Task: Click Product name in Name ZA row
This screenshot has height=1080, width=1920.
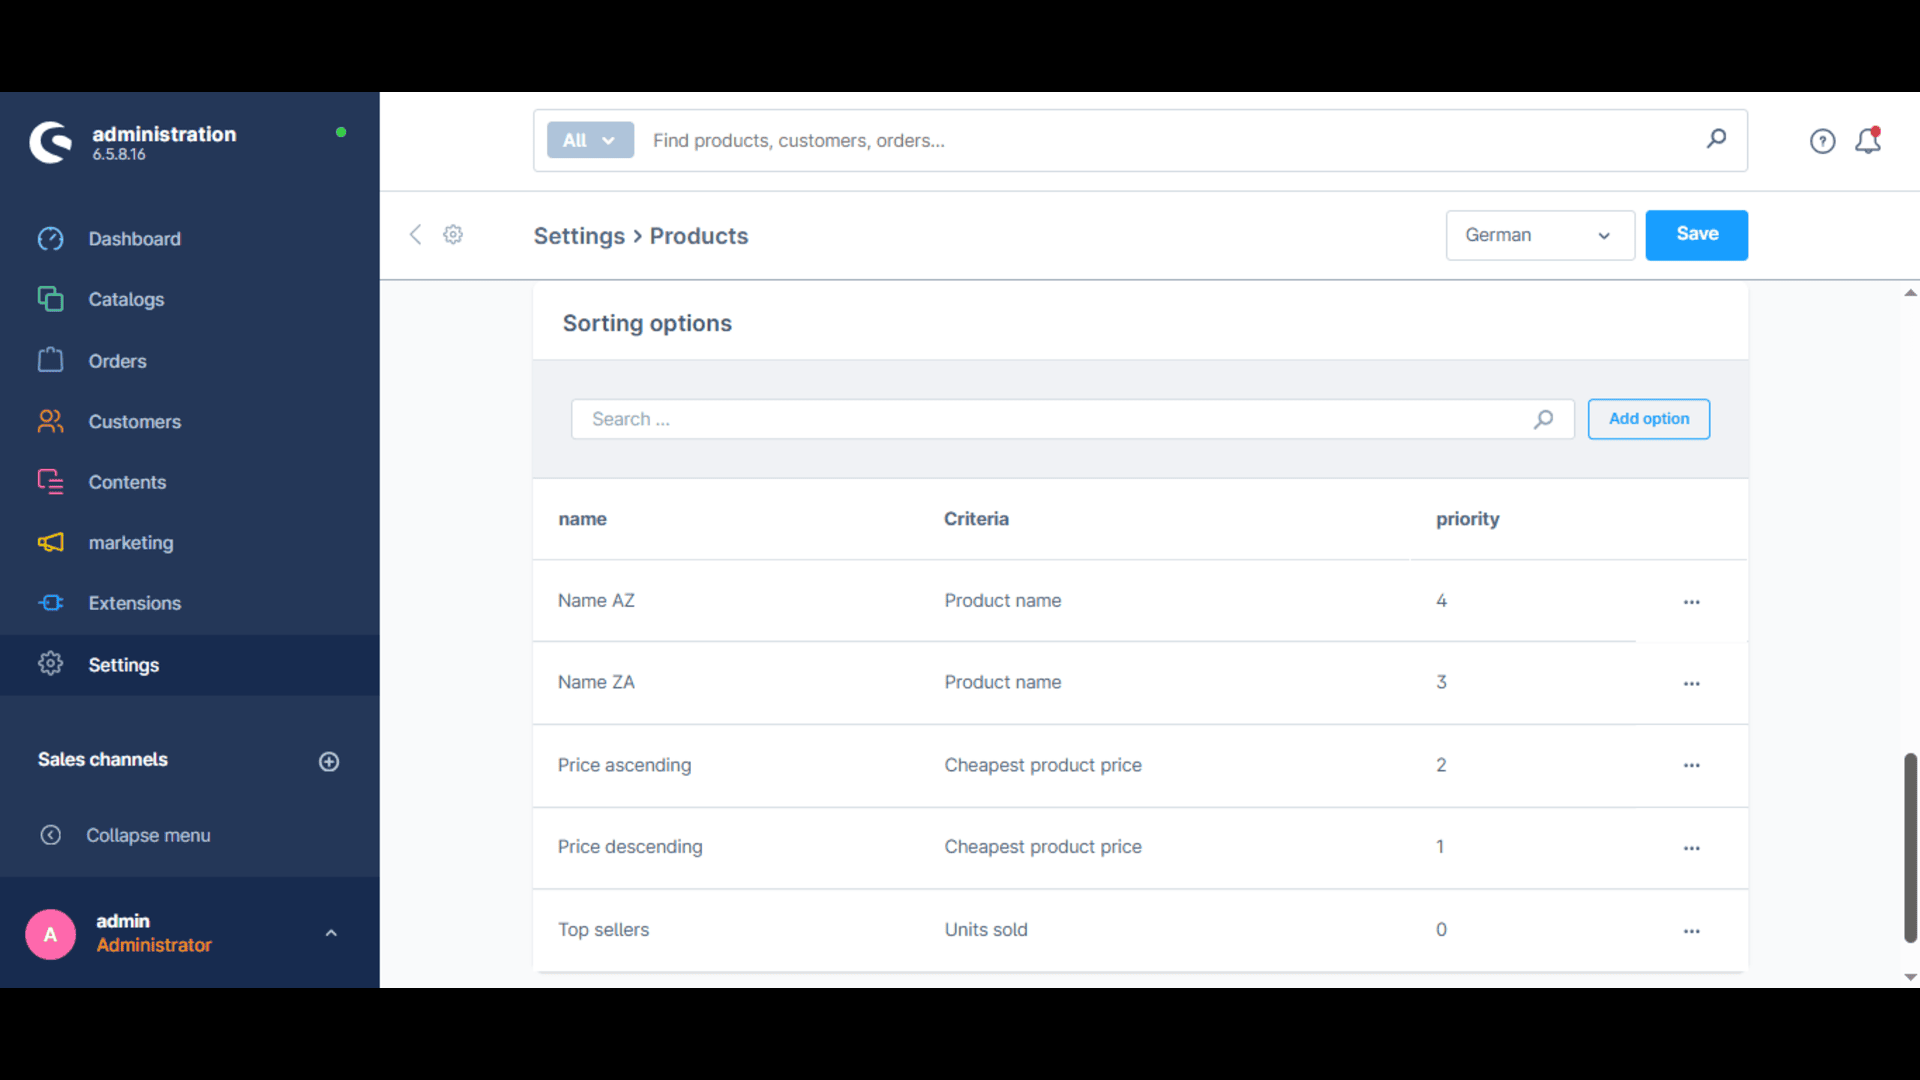Action: tap(1003, 682)
